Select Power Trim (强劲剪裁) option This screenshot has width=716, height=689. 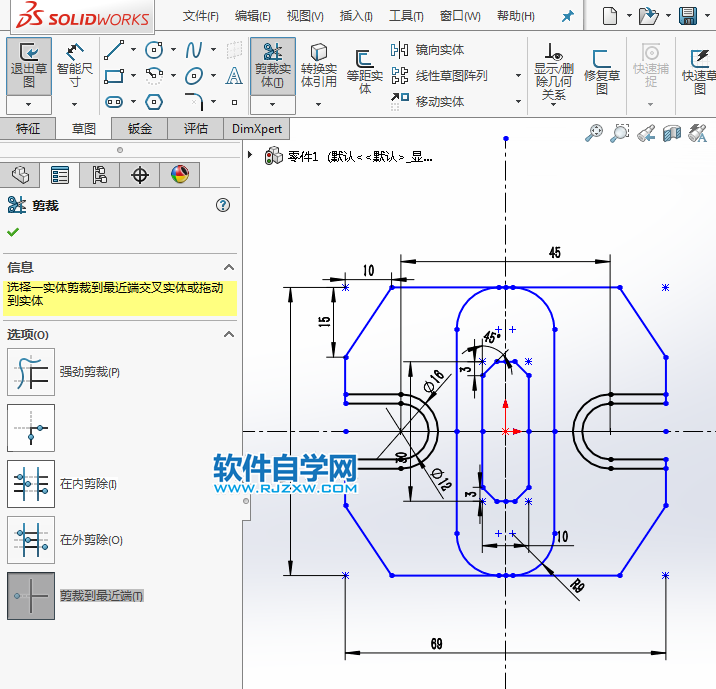pos(31,372)
